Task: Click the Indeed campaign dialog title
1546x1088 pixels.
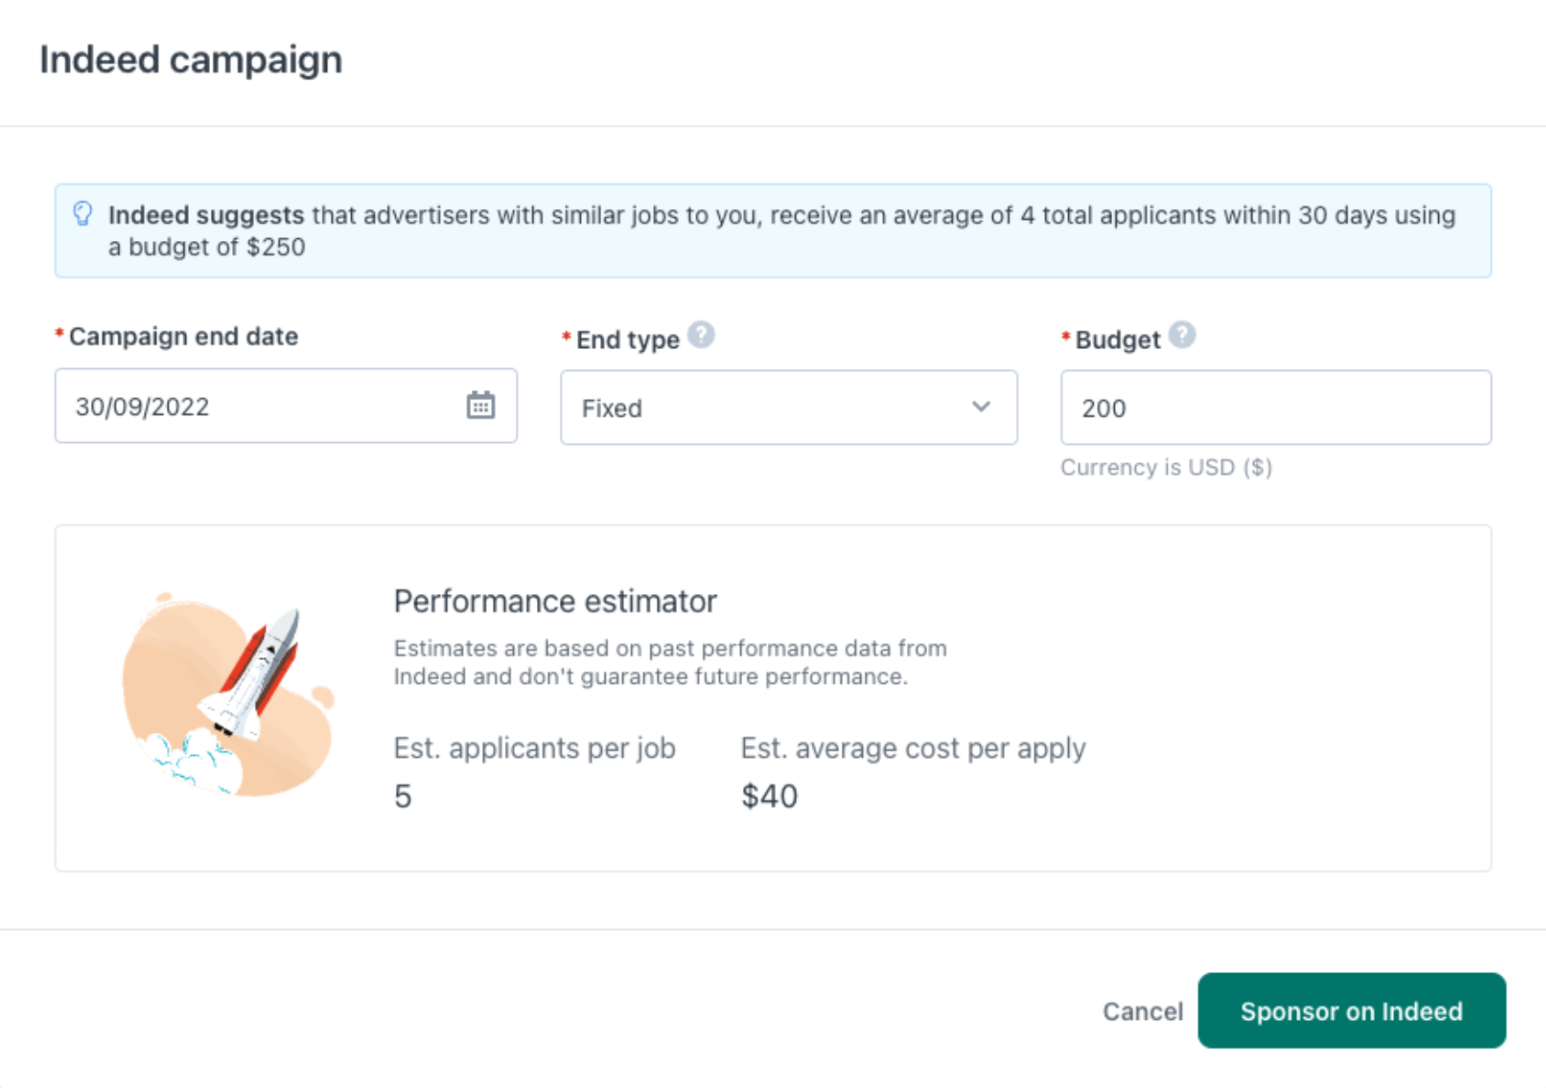Action: point(191,60)
